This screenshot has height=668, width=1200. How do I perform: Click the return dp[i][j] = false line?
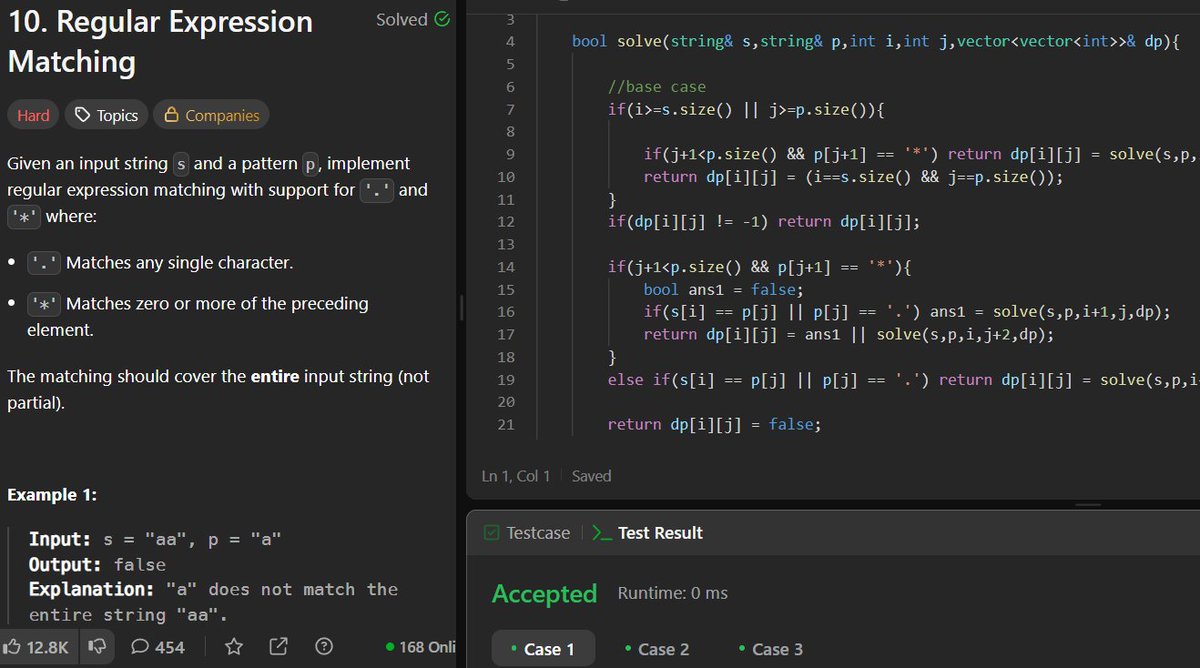click(714, 425)
